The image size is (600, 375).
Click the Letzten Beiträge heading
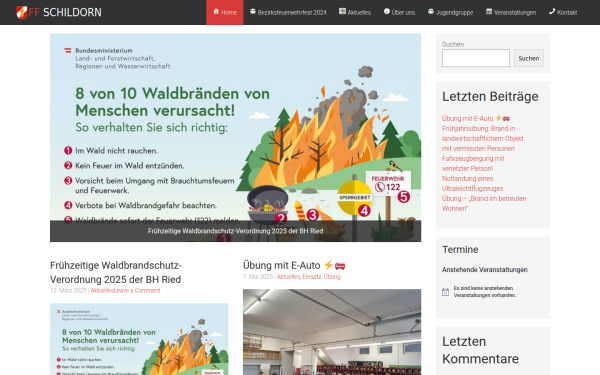click(490, 96)
